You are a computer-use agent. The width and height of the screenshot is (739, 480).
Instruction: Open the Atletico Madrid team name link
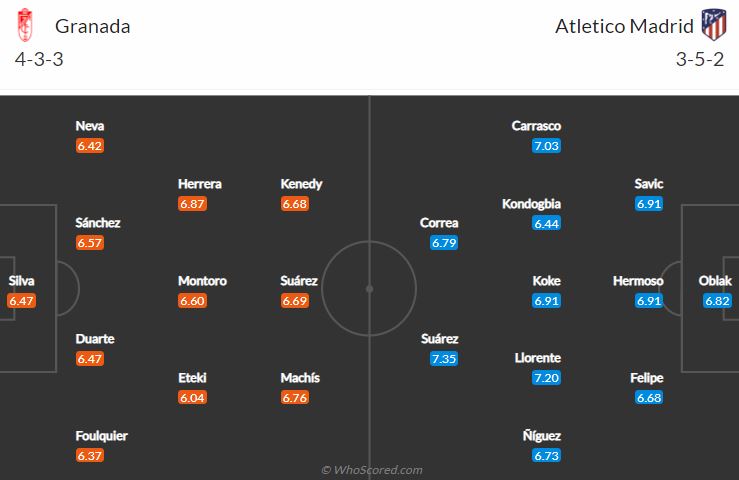click(x=624, y=26)
